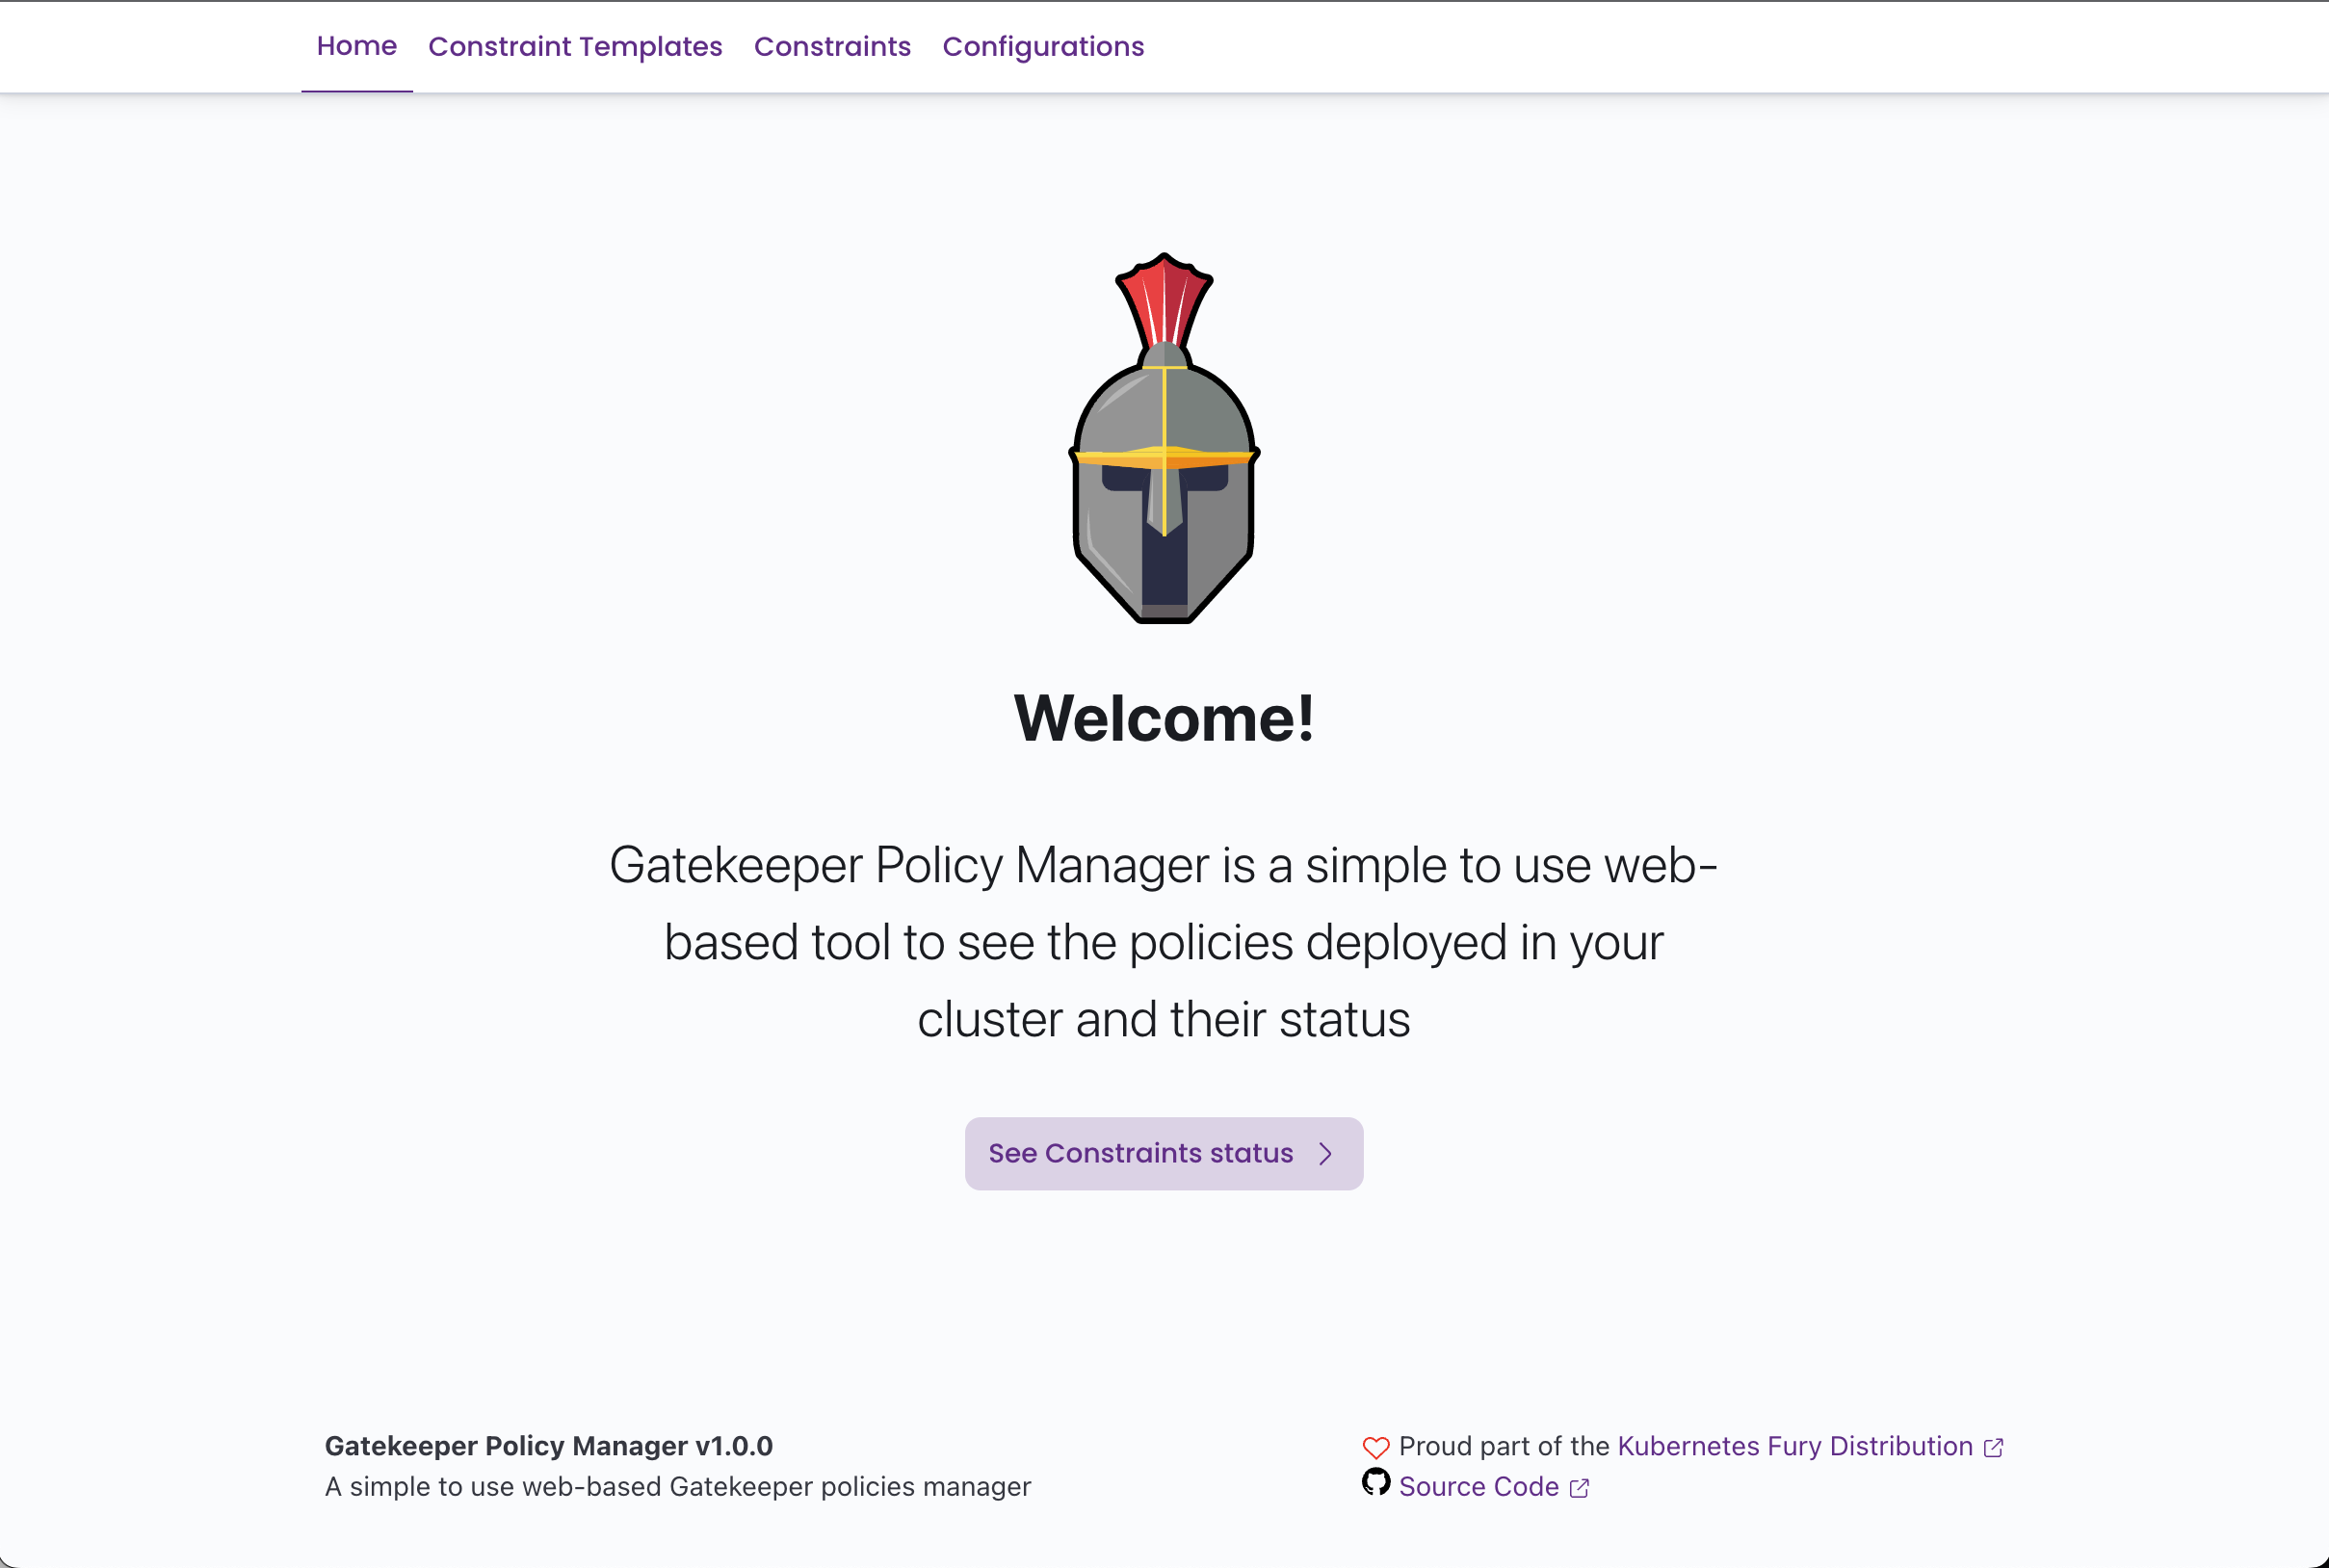This screenshot has width=2329, height=1568.
Task: Open the Home tab
Action: 356,46
